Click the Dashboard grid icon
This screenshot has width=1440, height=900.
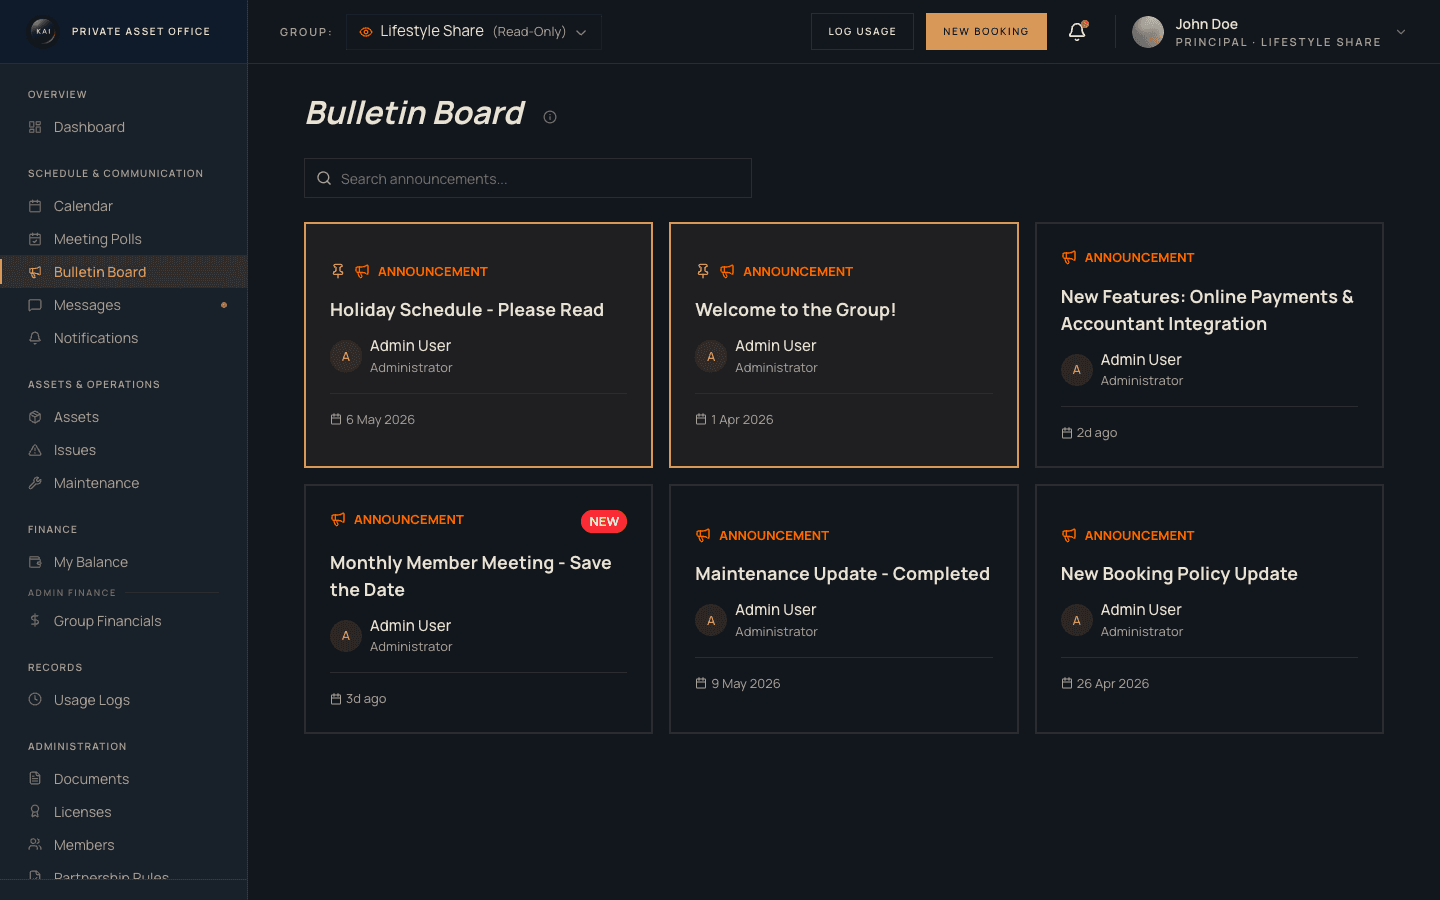pyautogui.click(x=35, y=127)
